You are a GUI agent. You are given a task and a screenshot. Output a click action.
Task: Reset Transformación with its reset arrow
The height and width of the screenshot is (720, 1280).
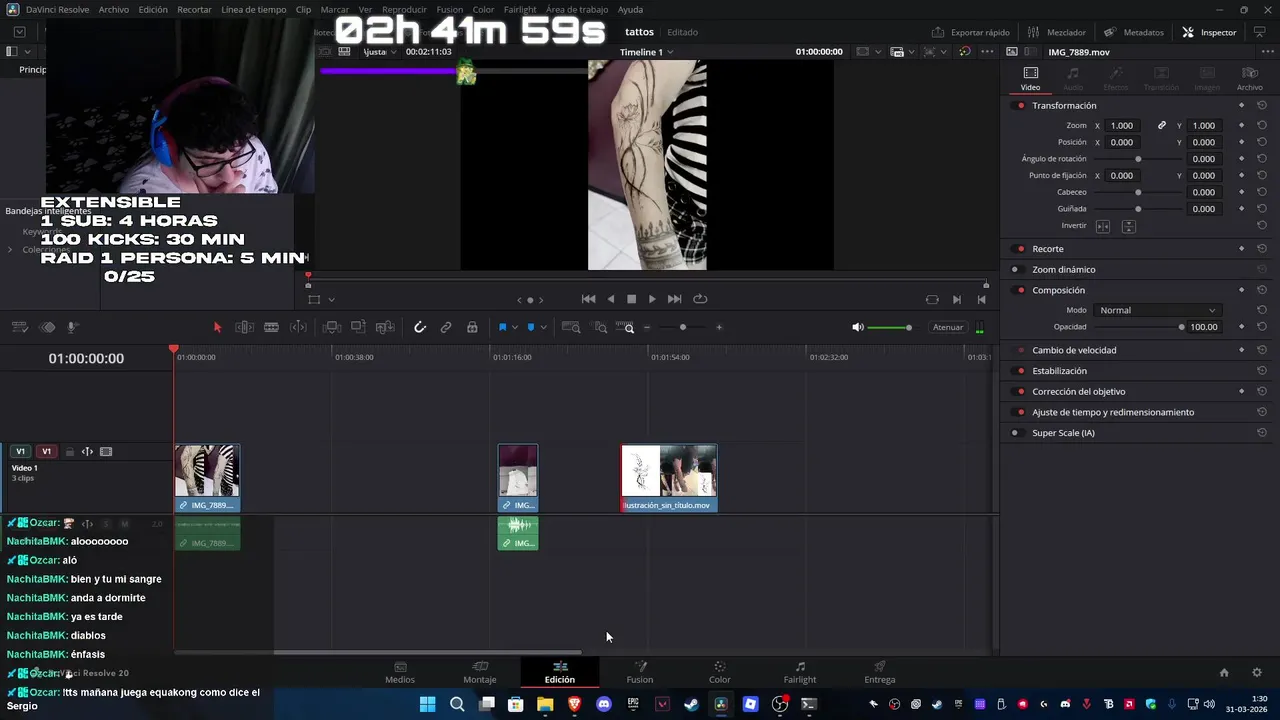[x=1262, y=106]
